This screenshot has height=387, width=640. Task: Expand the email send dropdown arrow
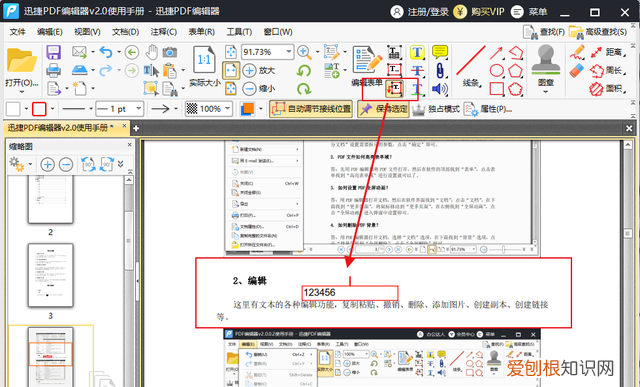93,52
